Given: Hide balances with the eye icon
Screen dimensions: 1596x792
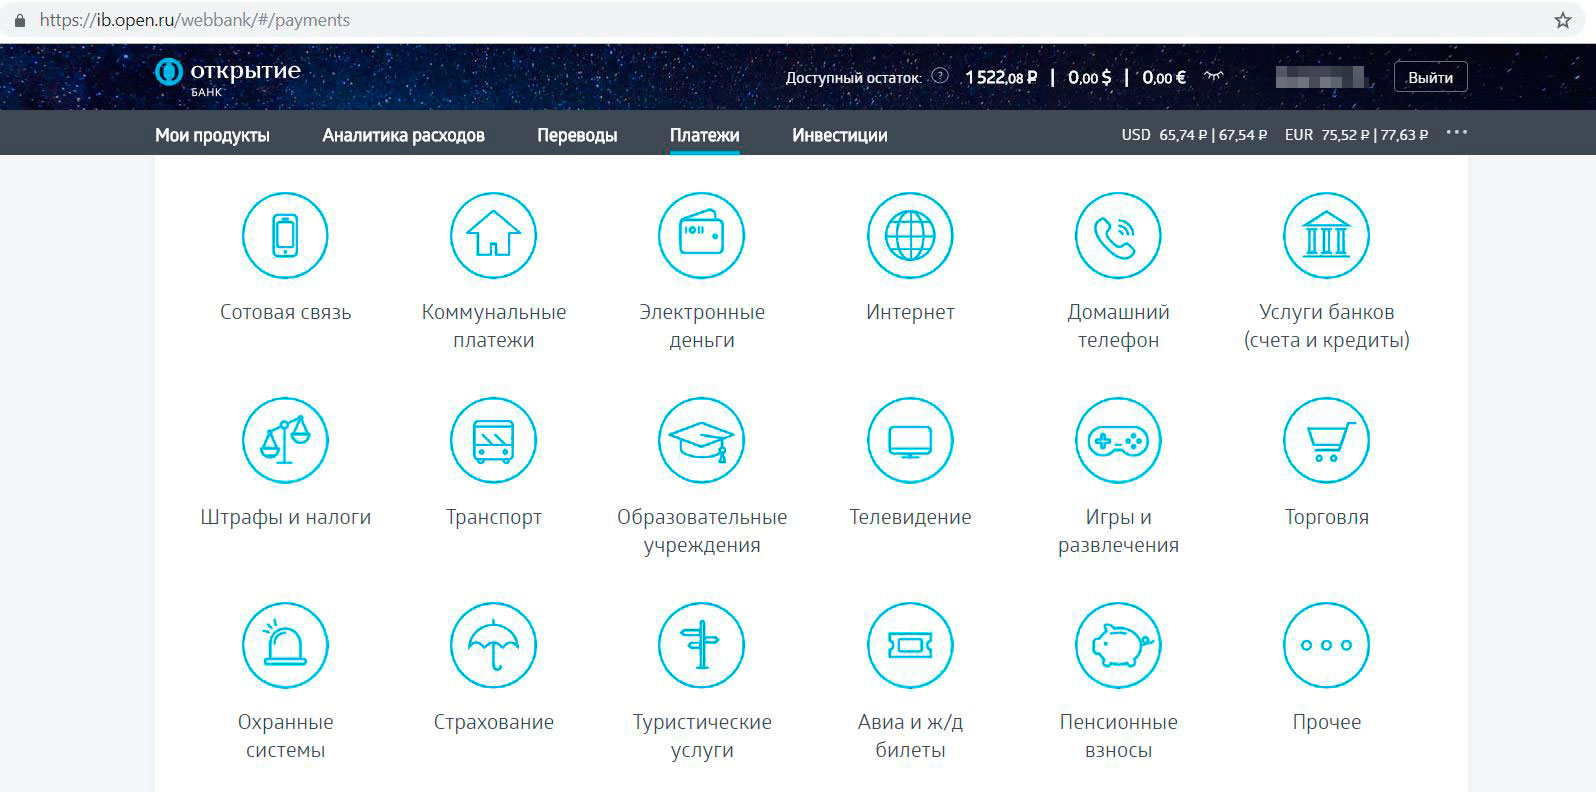Looking at the screenshot, I should (x=1213, y=76).
